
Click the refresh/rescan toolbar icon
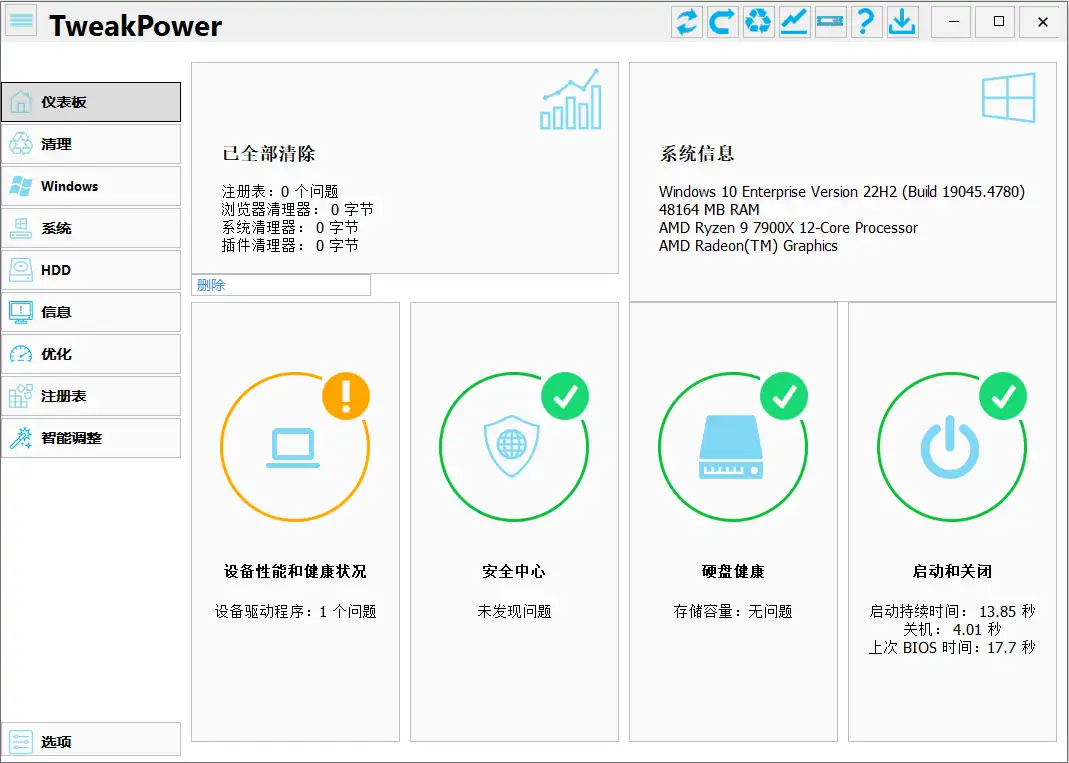(x=687, y=21)
